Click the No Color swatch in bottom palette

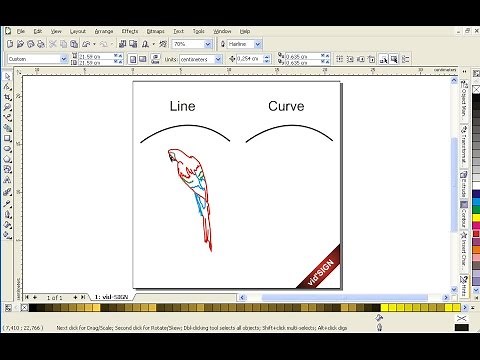24,307
